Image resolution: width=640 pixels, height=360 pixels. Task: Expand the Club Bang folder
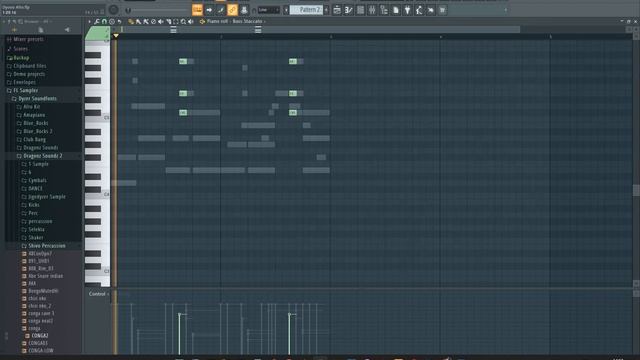pyautogui.click(x=34, y=140)
